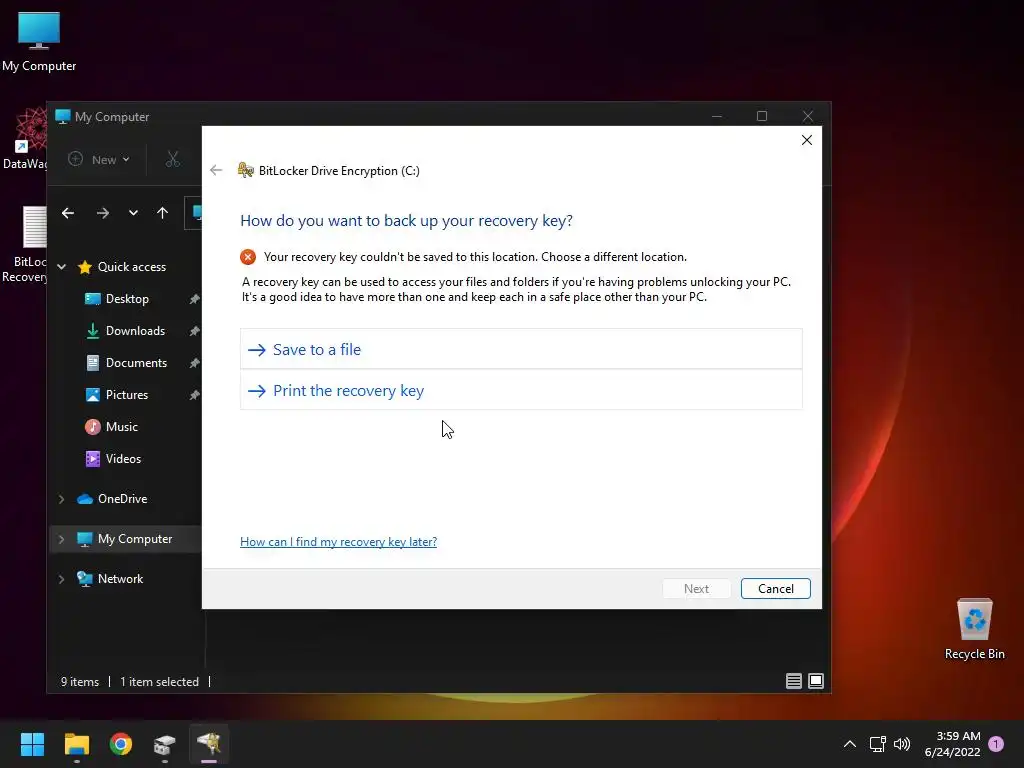Click '9 items' in status bar
Image resolution: width=1024 pixels, height=768 pixels.
click(80, 682)
